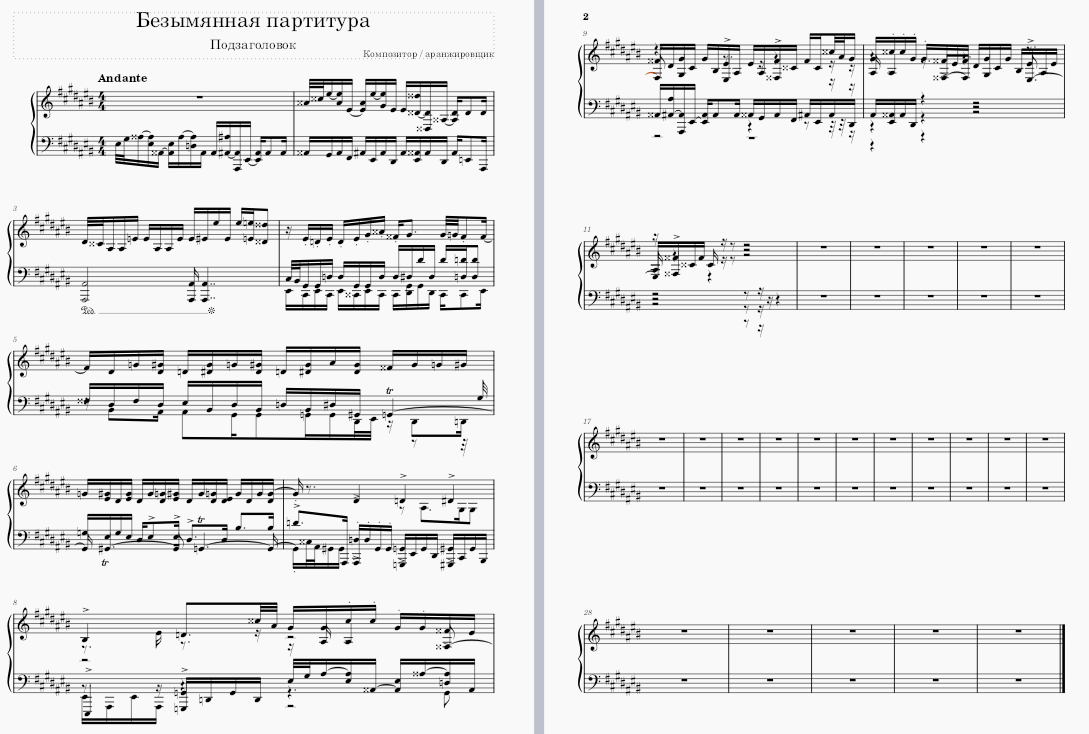The width and height of the screenshot is (1089, 734).
Task: Select the accent mark opening measure 8
Action: point(86,609)
